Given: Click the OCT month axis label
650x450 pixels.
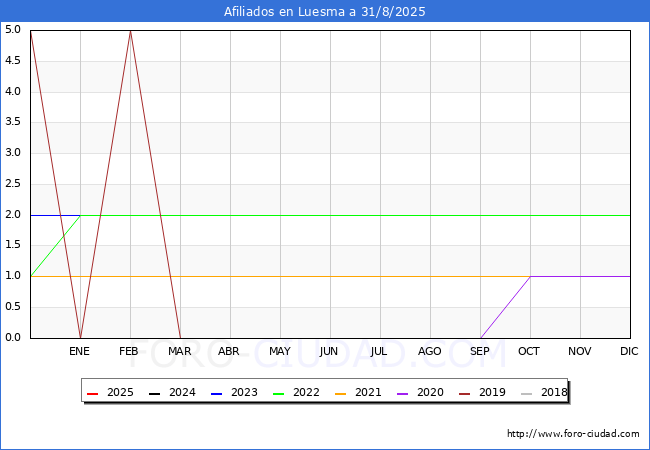Looking at the screenshot, I should tap(529, 351).
